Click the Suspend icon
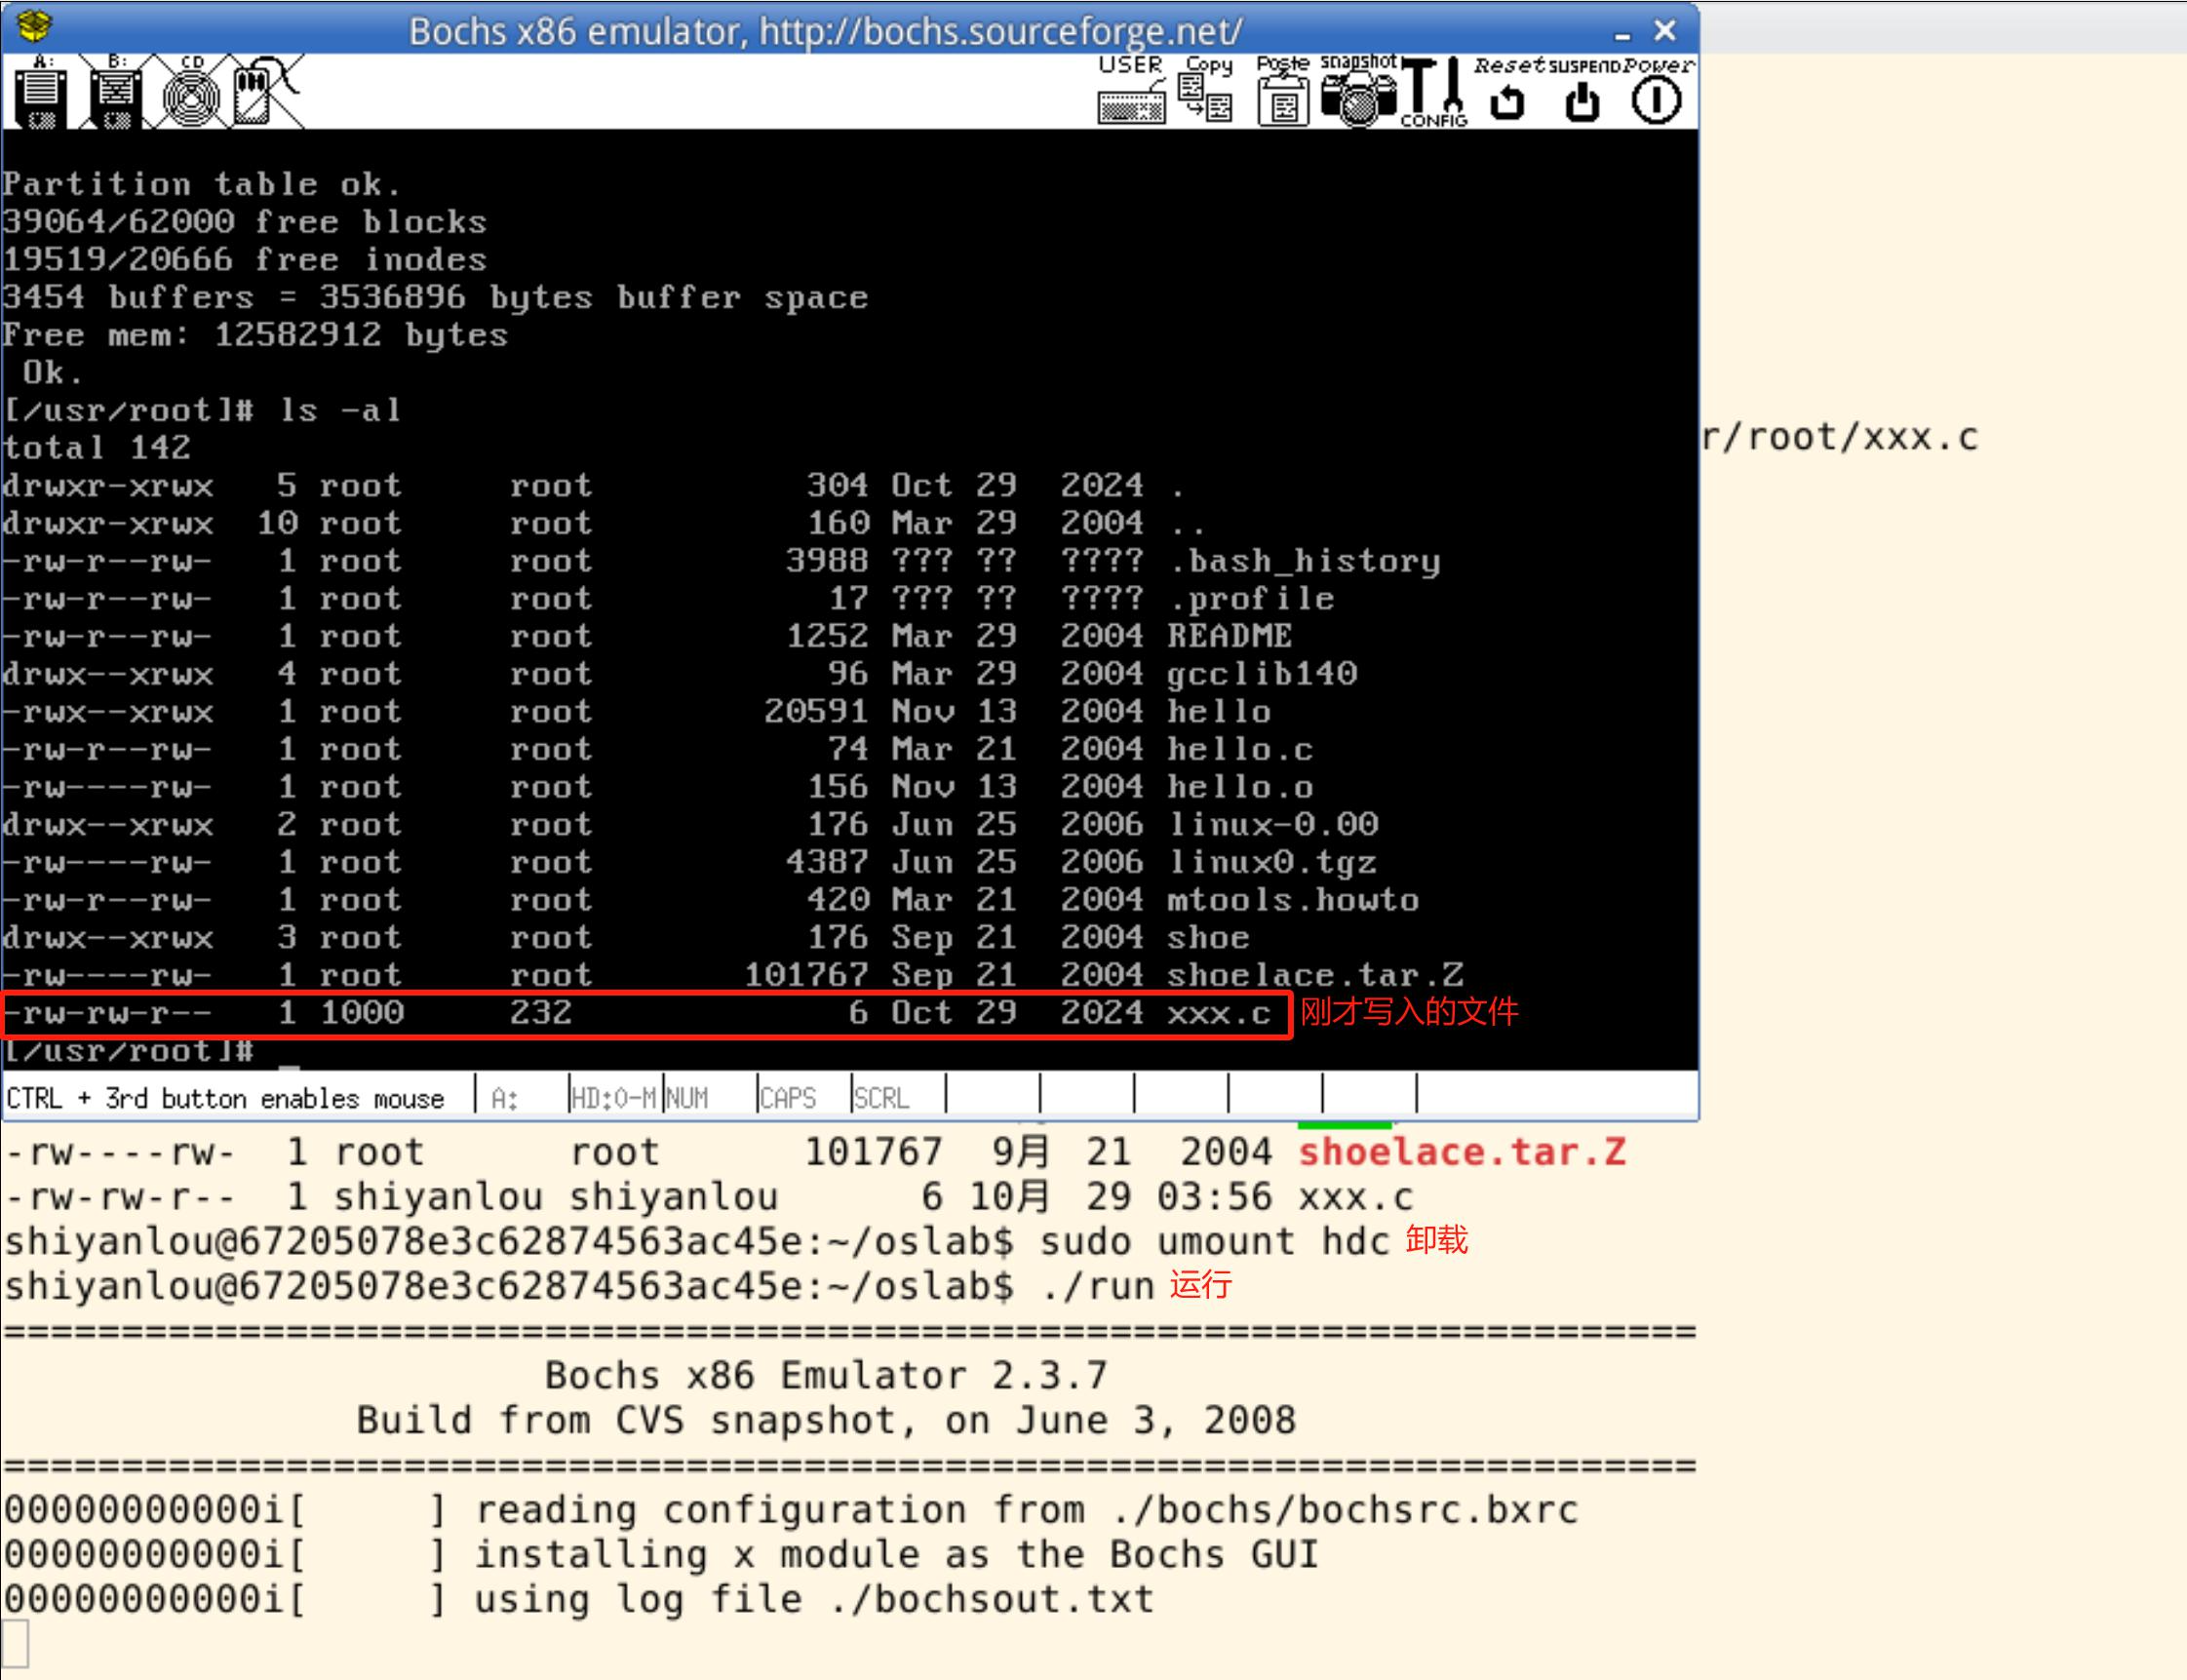 (x=1583, y=92)
